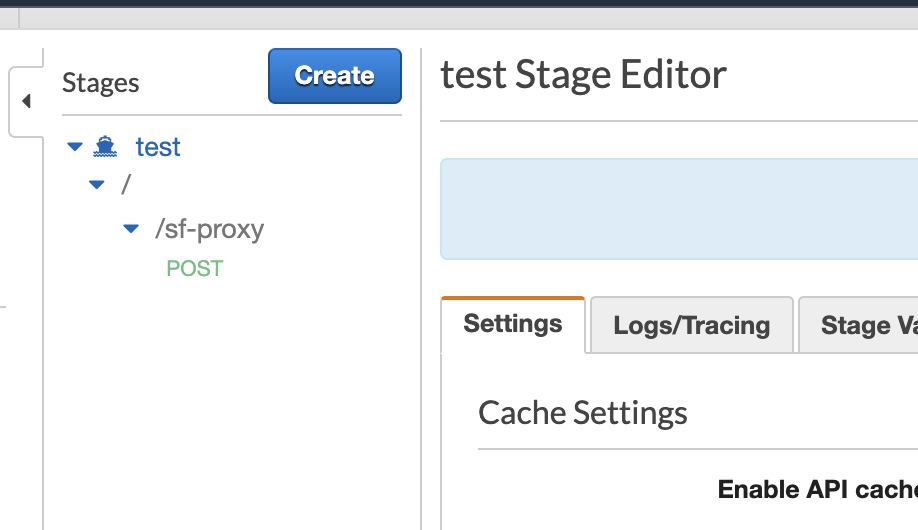Viewport: 918px width, 530px height.
Task: Collapse the root slash resource arrow
Action: tap(96, 184)
